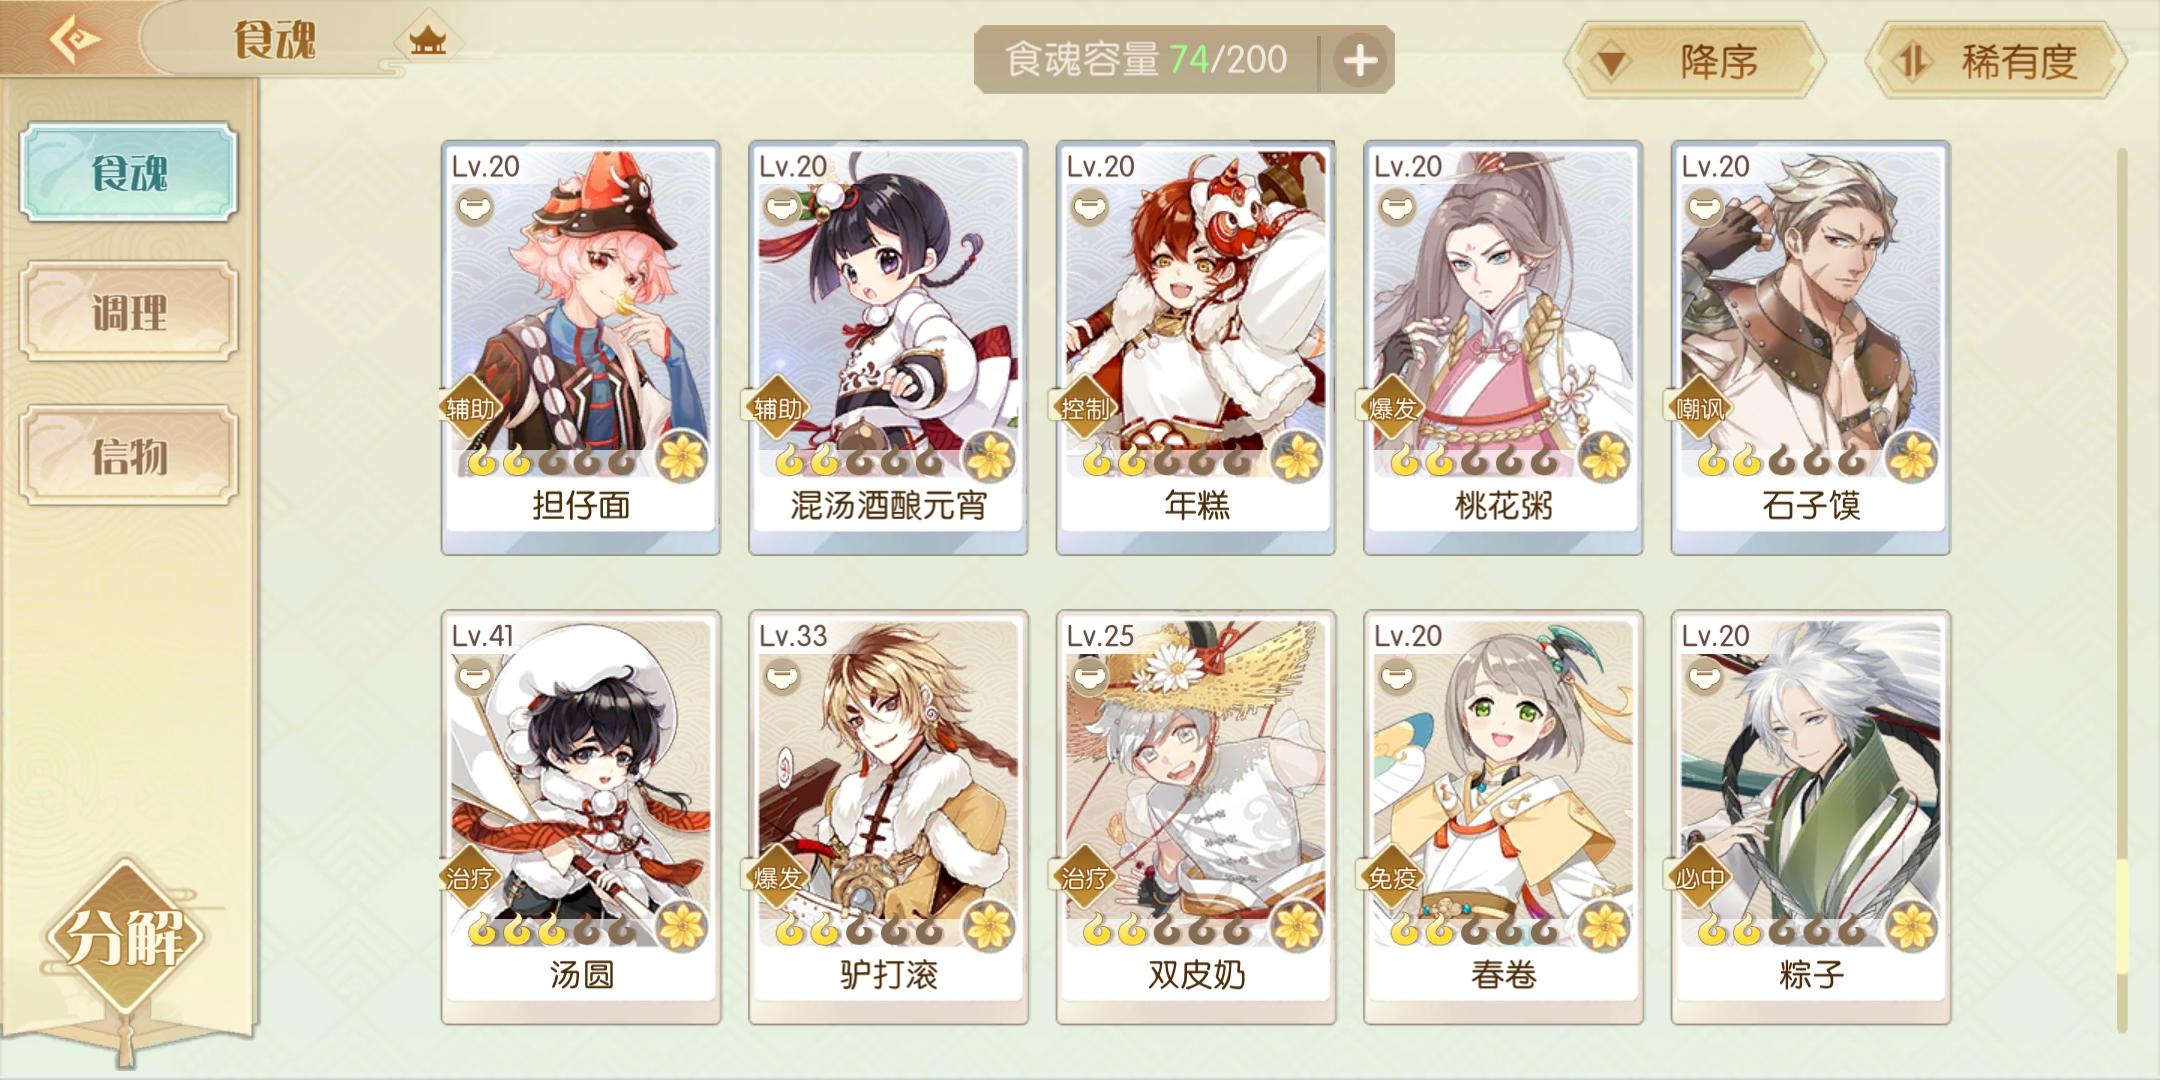
Task: Select the 春卷 character card
Action: (1503, 817)
